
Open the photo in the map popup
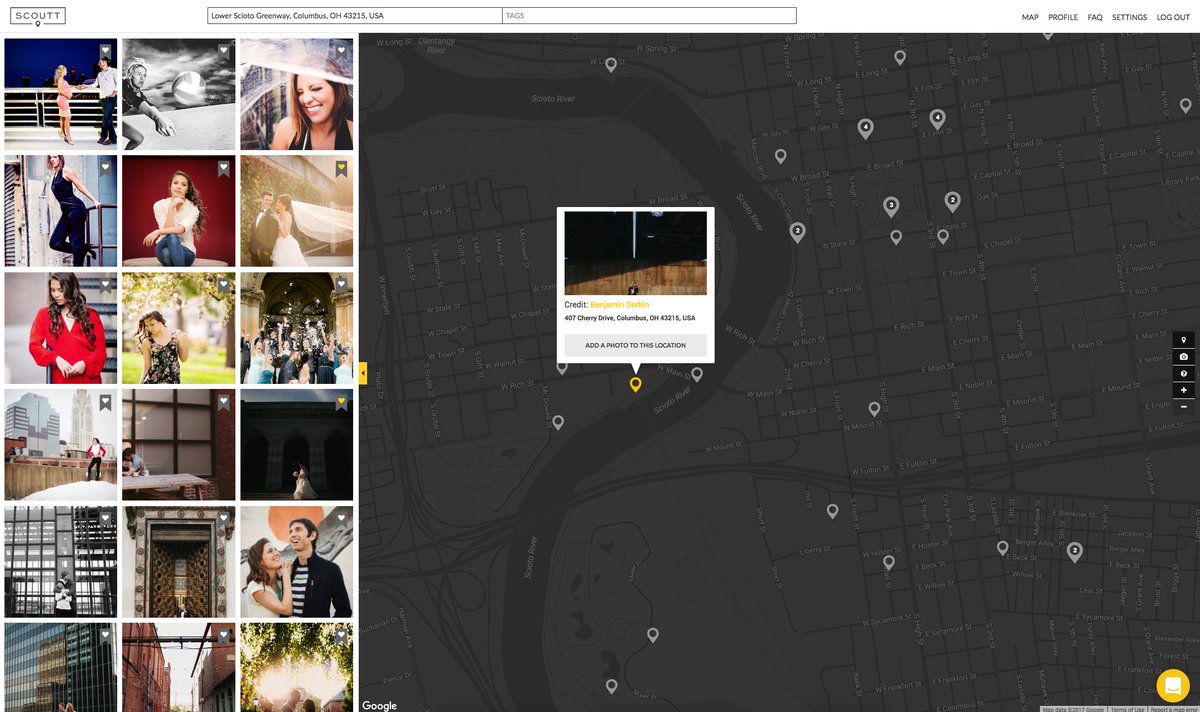click(x=636, y=253)
